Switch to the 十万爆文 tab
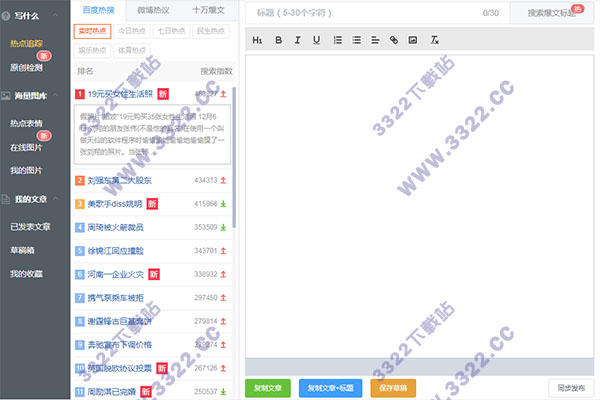 (x=208, y=10)
